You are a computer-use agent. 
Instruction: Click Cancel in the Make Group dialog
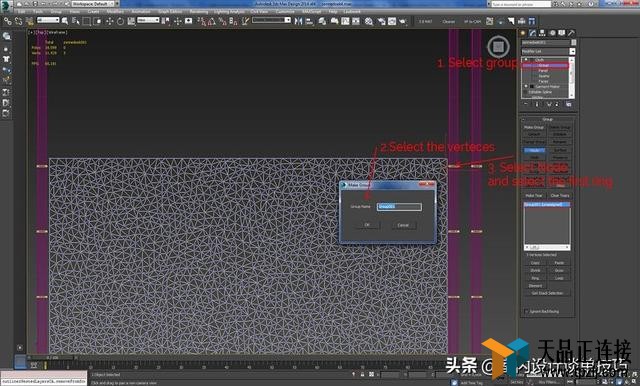pyautogui.click(x=403, y=225)
